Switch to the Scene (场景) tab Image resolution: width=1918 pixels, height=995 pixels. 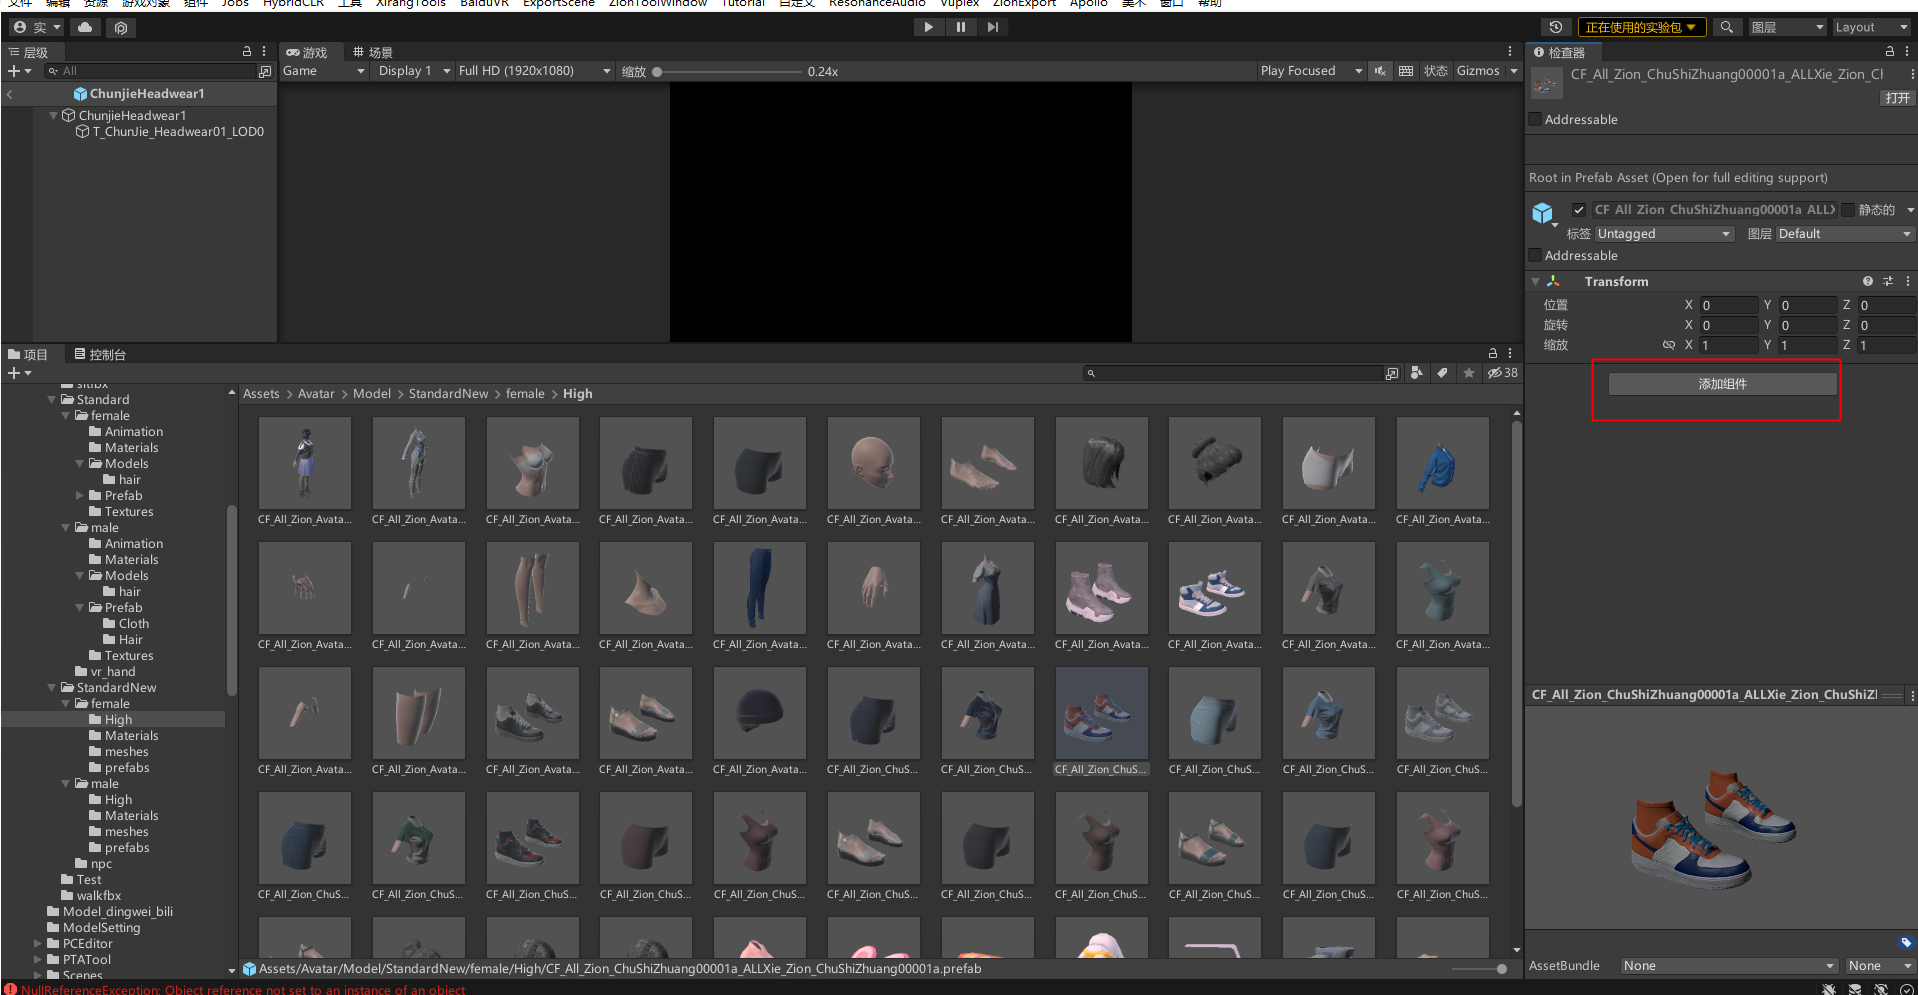pyautogui.click(x=372, y=52)
